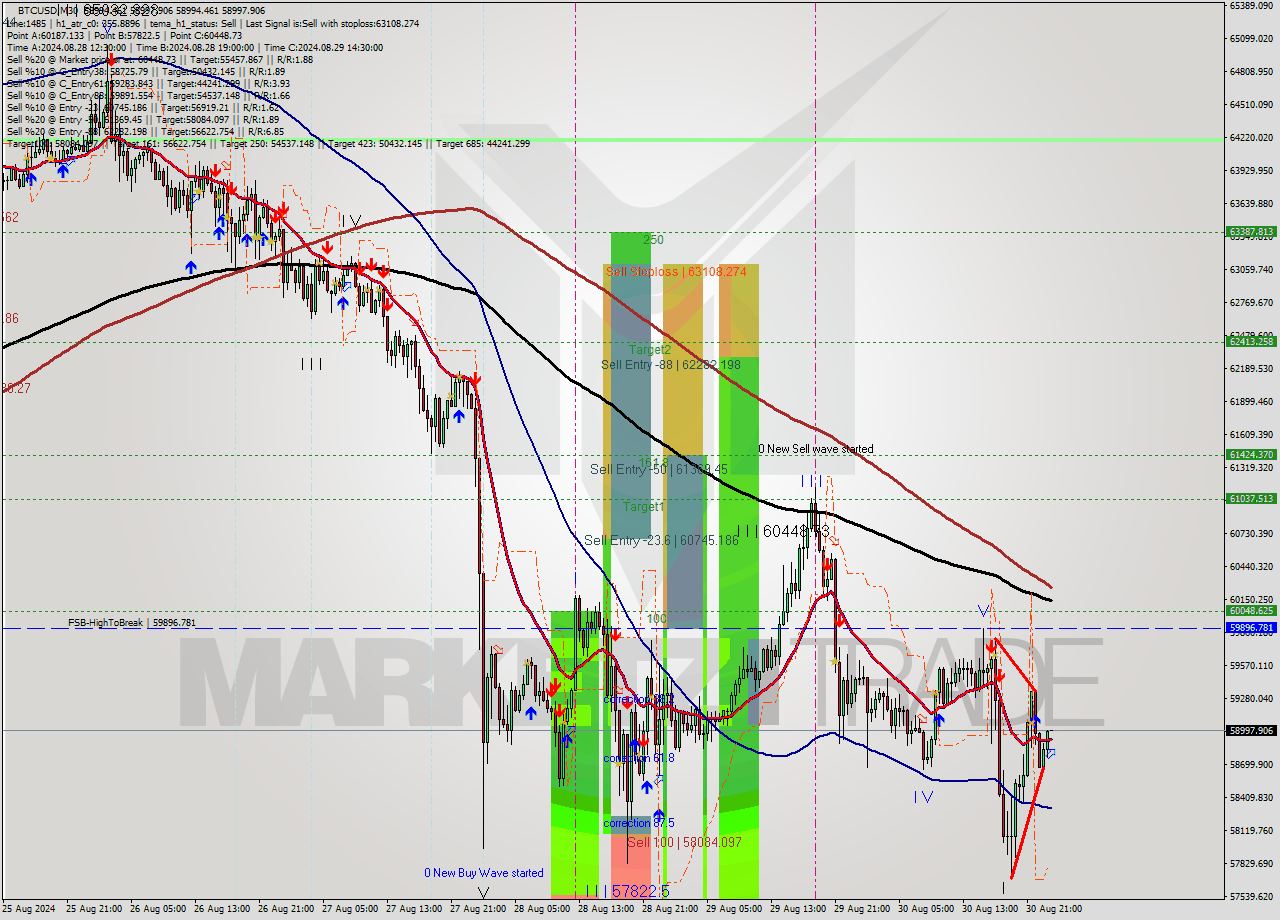1280x920 pixels.
Task: Click the 62769.670 price axis value
Action: point(1251,302)
